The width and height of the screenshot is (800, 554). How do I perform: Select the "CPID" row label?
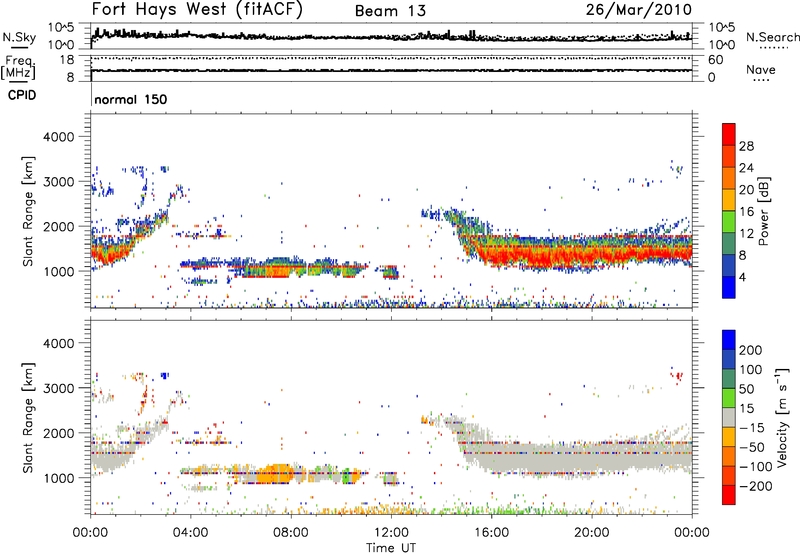pos(22,95)
